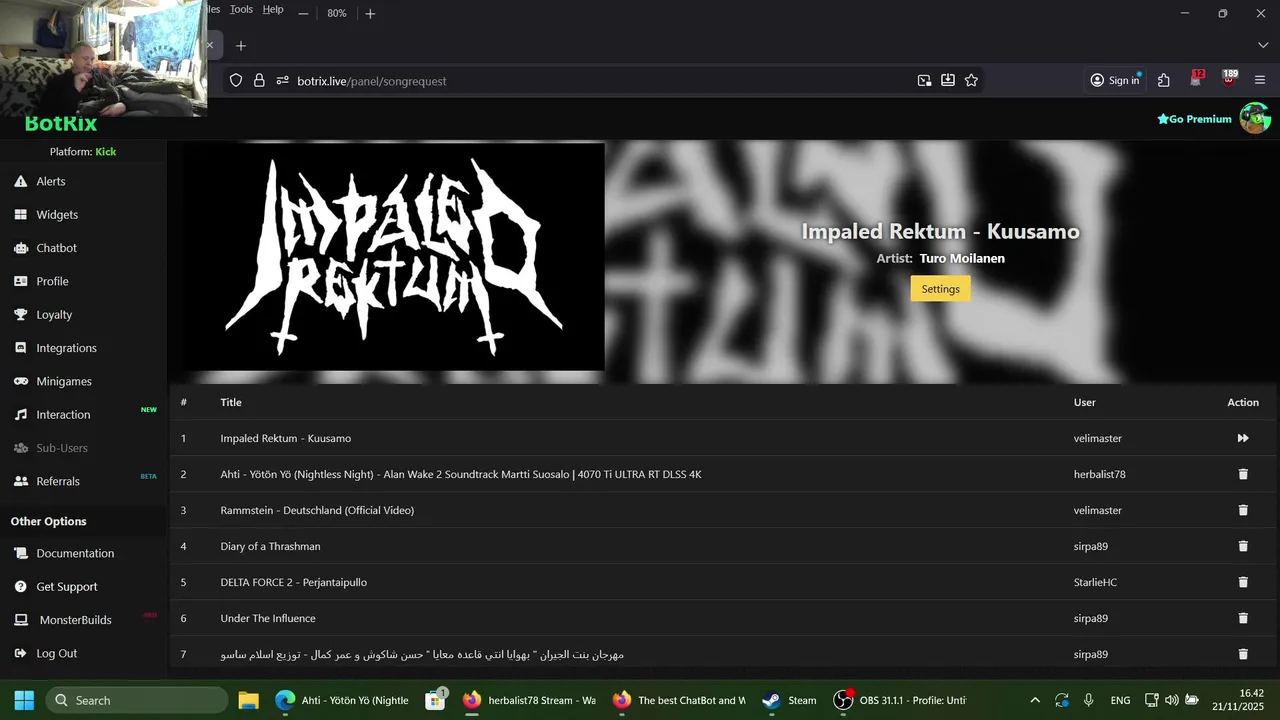The height and width of the screenshot is (720, 1280).
Task: Open the Widgets grid icon in sidebar
Action: pos(20,214)
